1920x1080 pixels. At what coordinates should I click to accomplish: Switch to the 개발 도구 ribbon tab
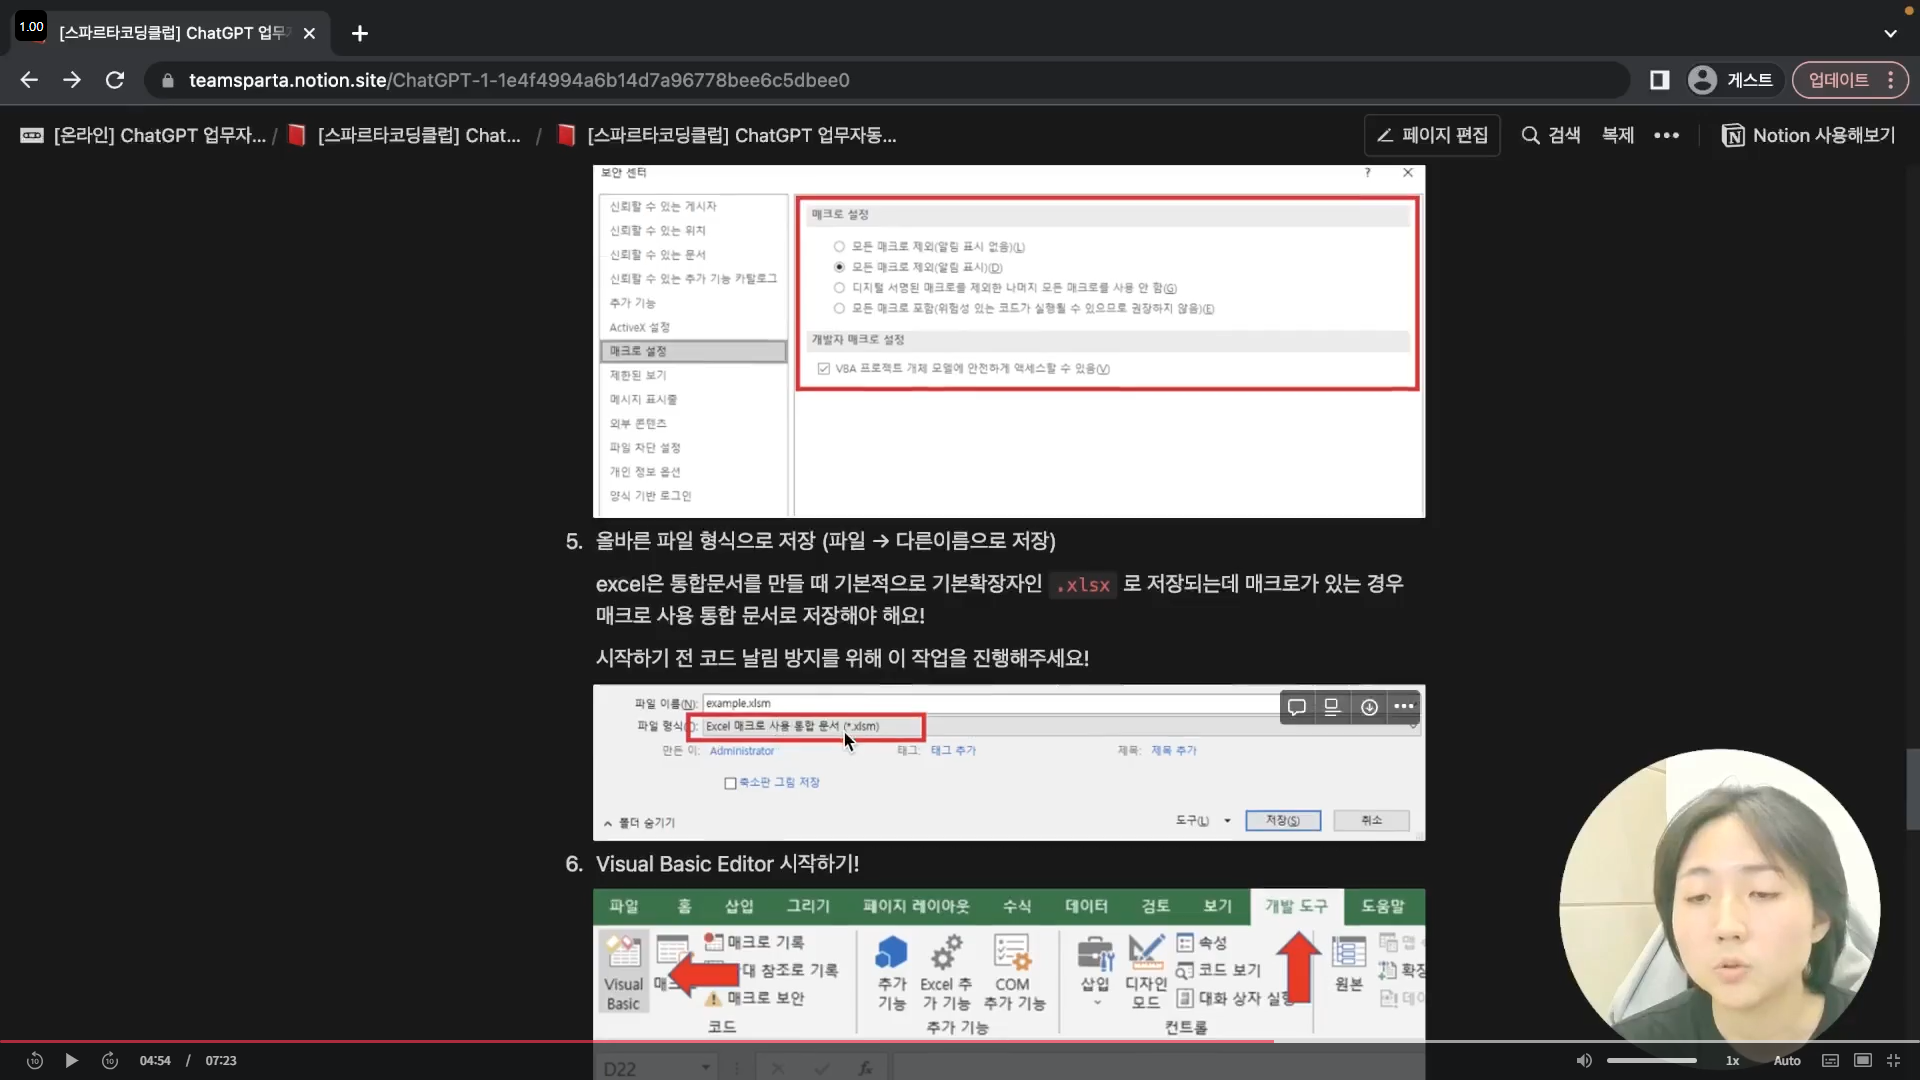(1296, 906)
